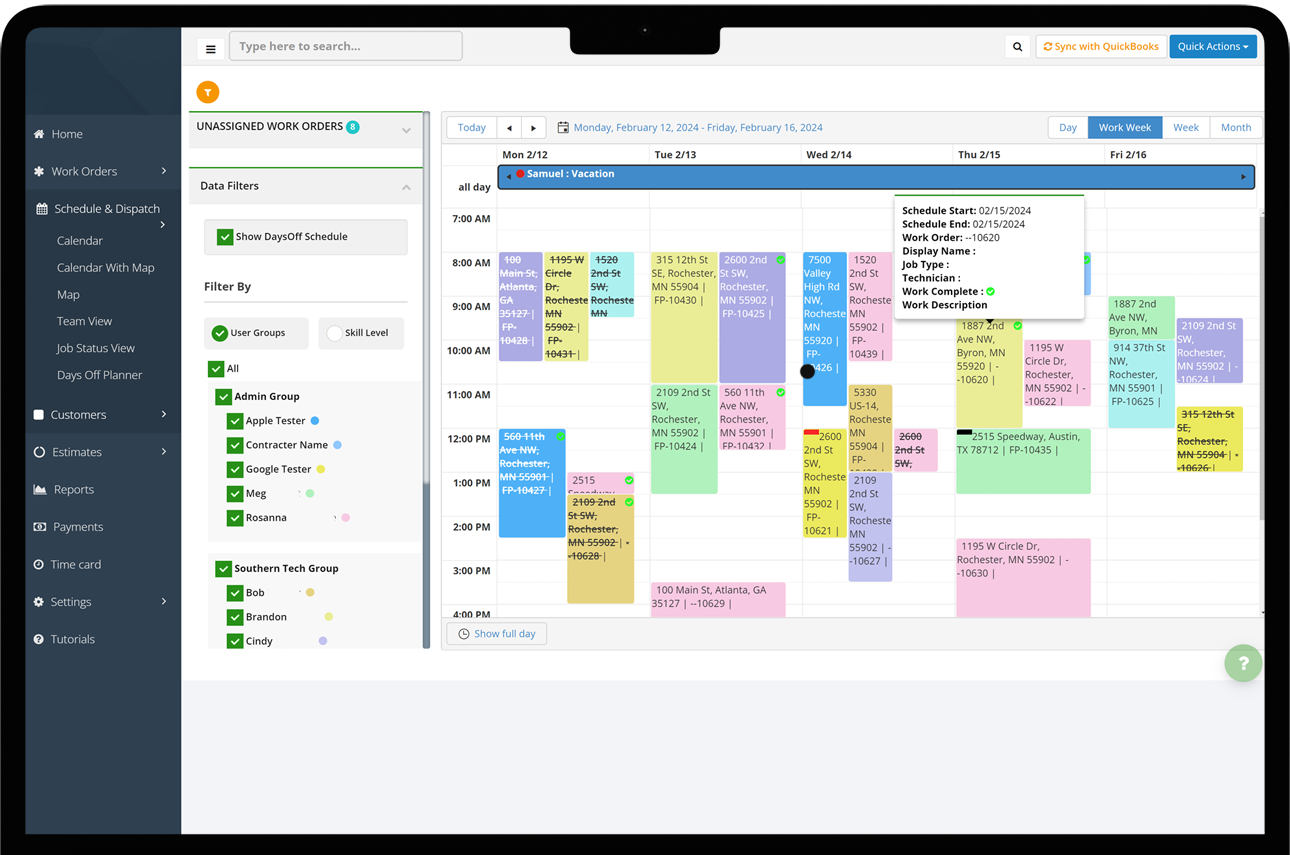
Task: Click the orange filter funnel icon
Action: (x=207, y=92)
